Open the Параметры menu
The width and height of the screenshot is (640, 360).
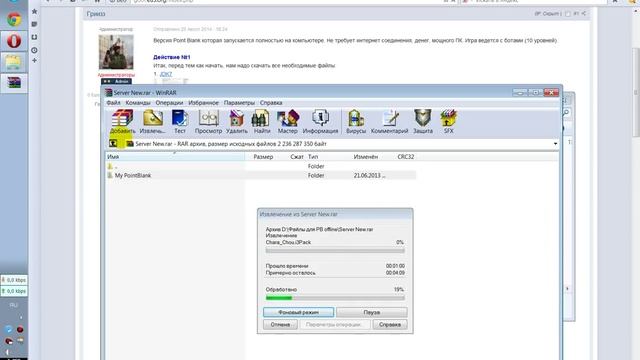tap(239, 103)
